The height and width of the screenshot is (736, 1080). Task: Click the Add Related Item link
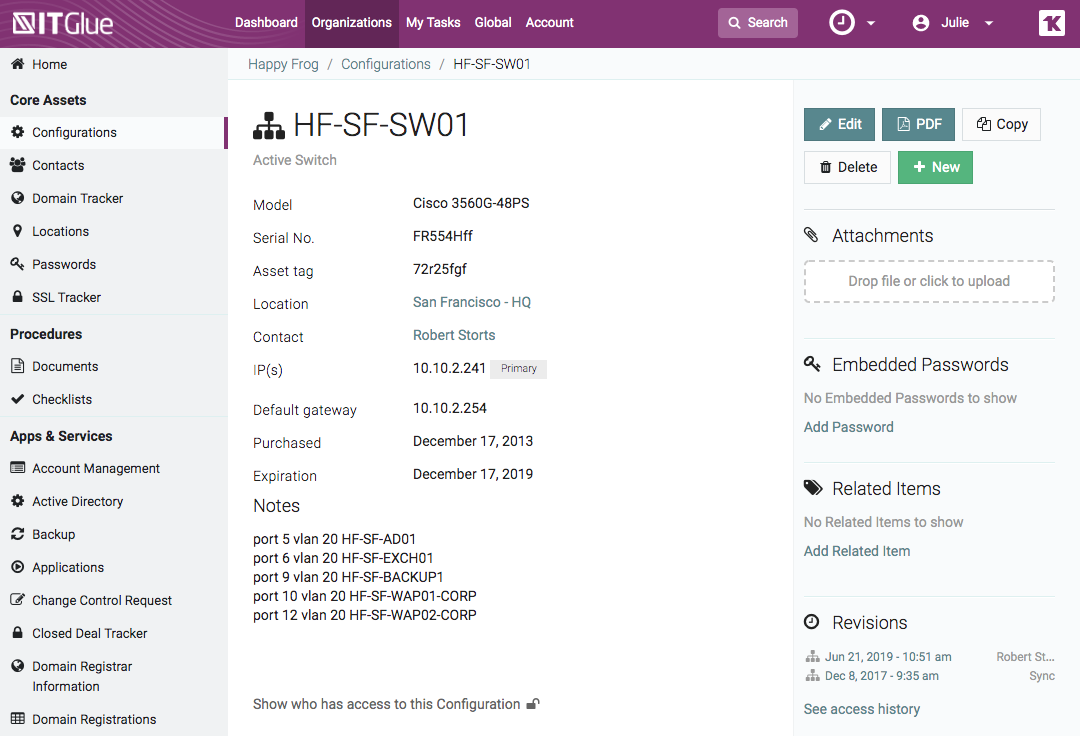857,551
